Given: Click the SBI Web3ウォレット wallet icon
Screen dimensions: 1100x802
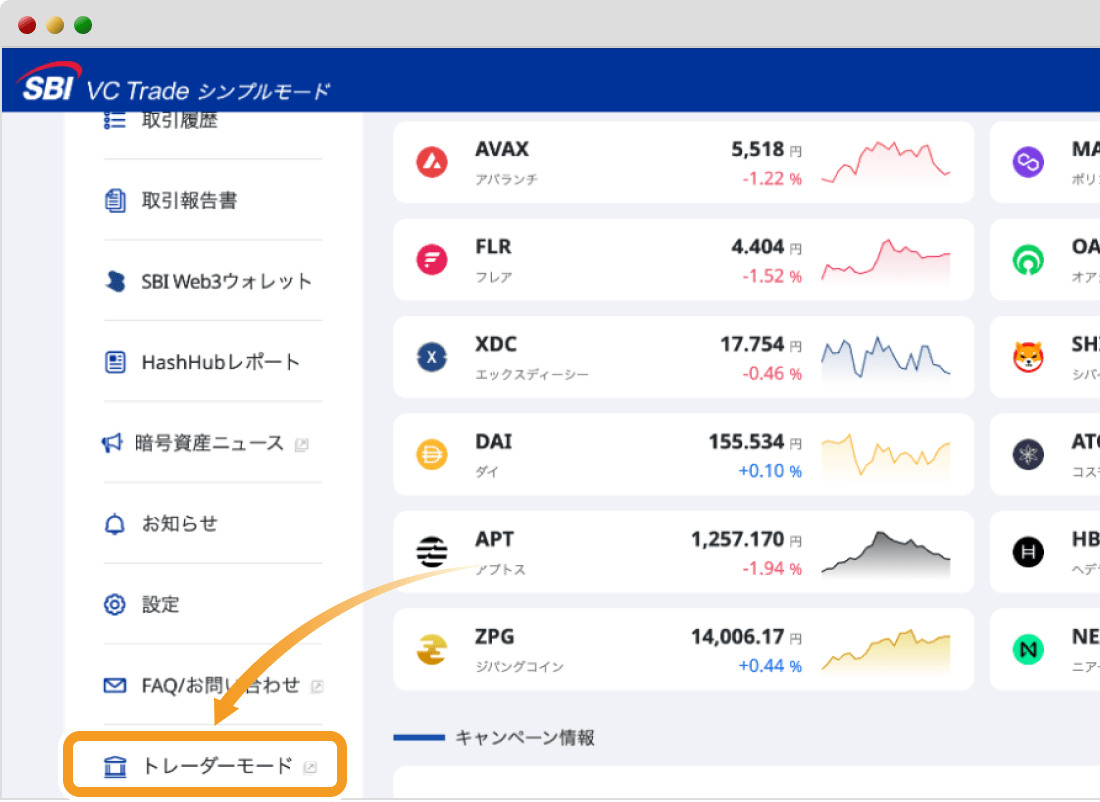Looking at the screenshot, I should pos(115,281).
